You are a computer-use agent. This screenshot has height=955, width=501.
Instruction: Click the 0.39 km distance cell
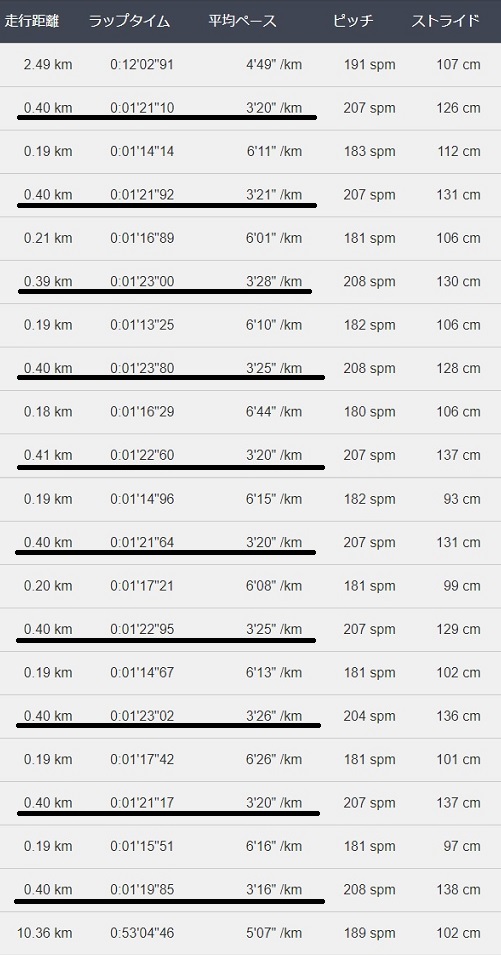point(48,282)
